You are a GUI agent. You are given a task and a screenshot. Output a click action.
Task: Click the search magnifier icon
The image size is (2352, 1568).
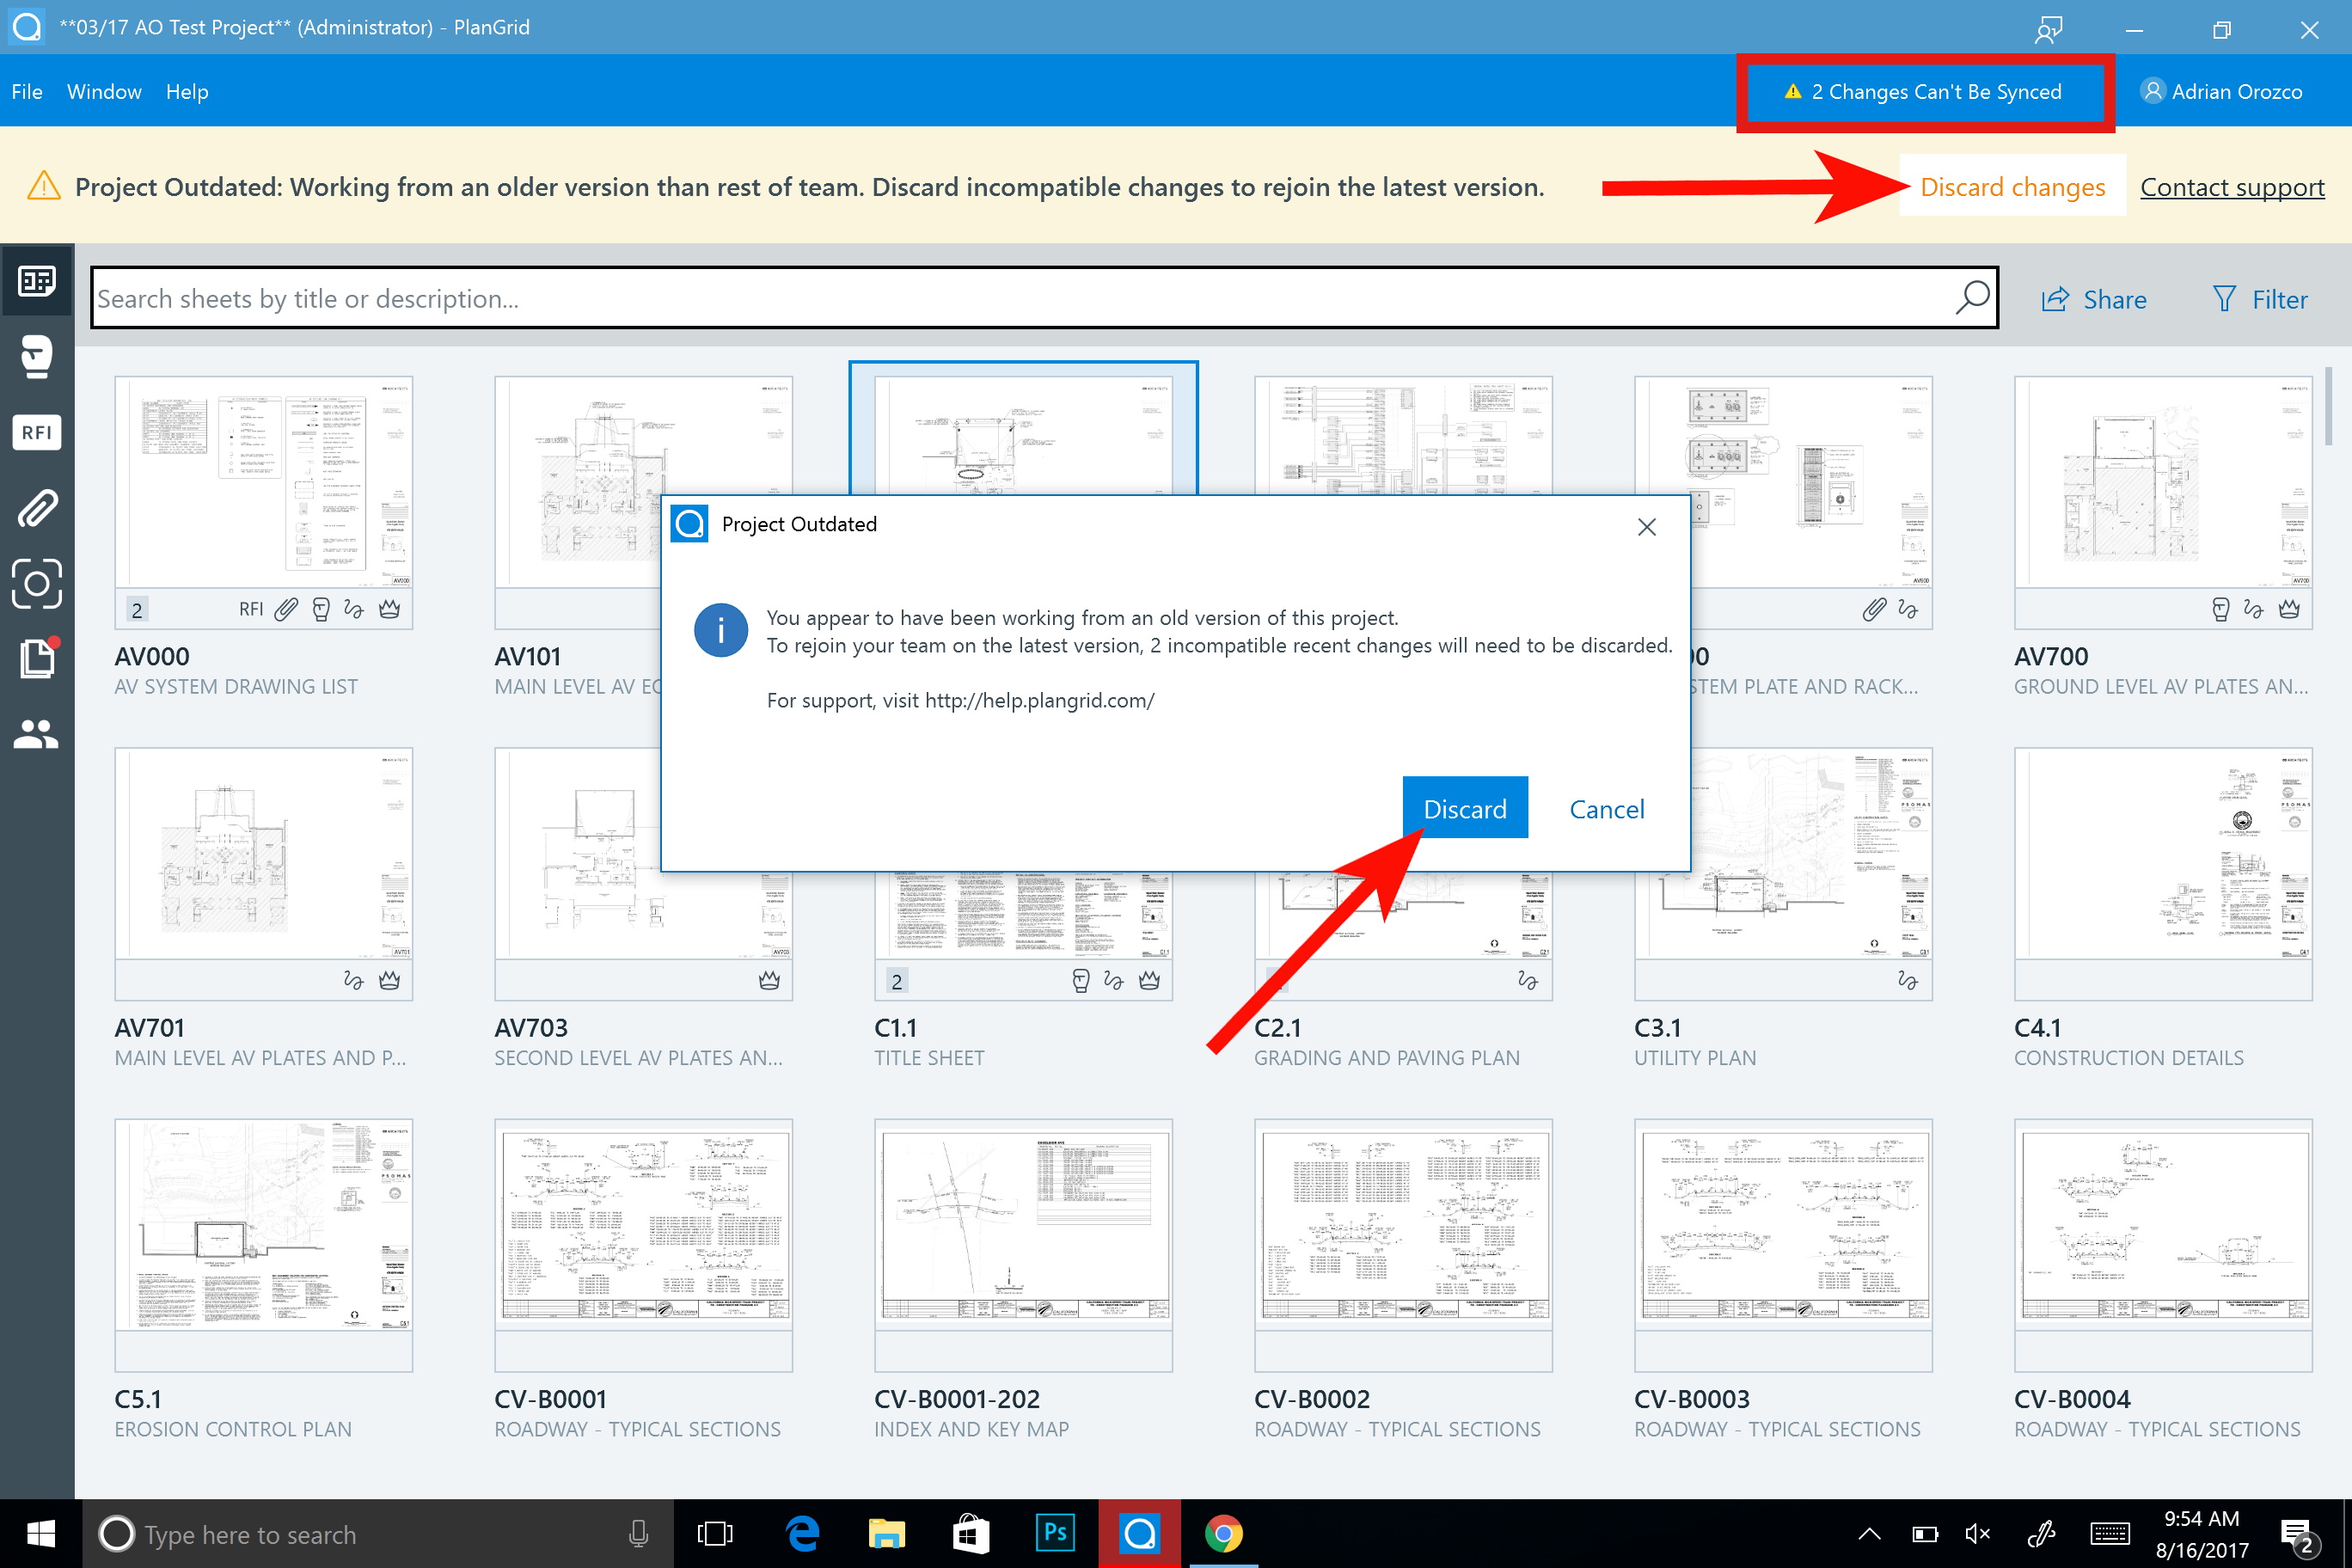tap(1971, 298)
